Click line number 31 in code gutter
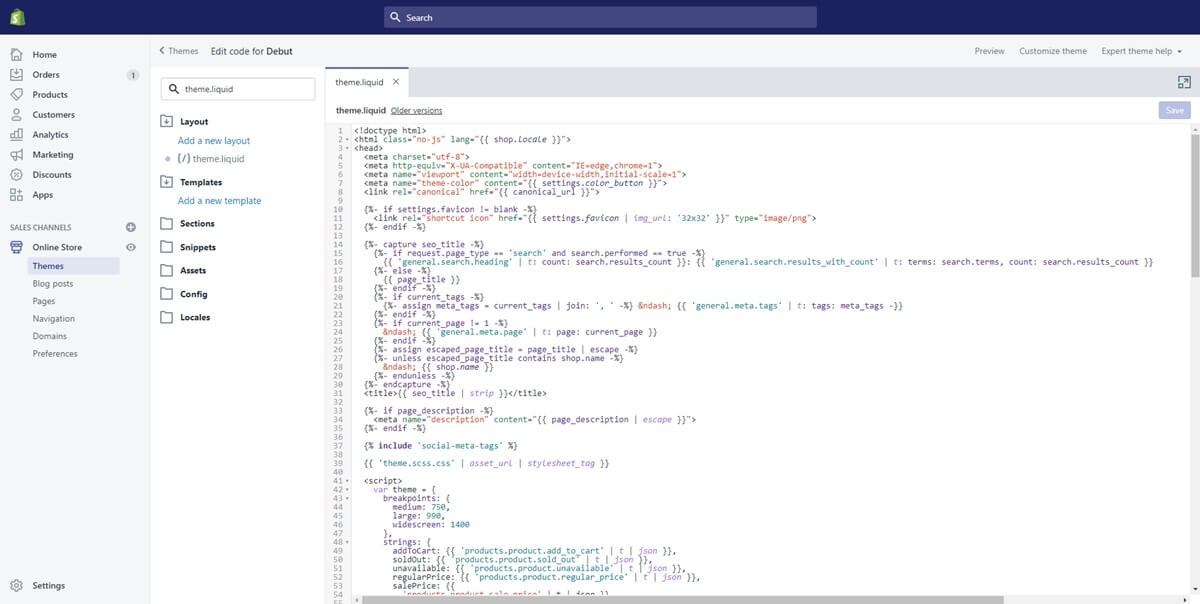Screen dimensions: 1200x604 [340, 393]
